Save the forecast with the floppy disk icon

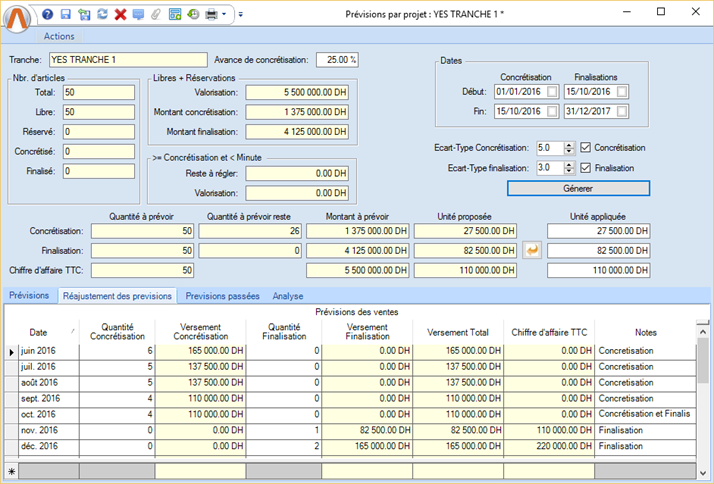point(66,14)
